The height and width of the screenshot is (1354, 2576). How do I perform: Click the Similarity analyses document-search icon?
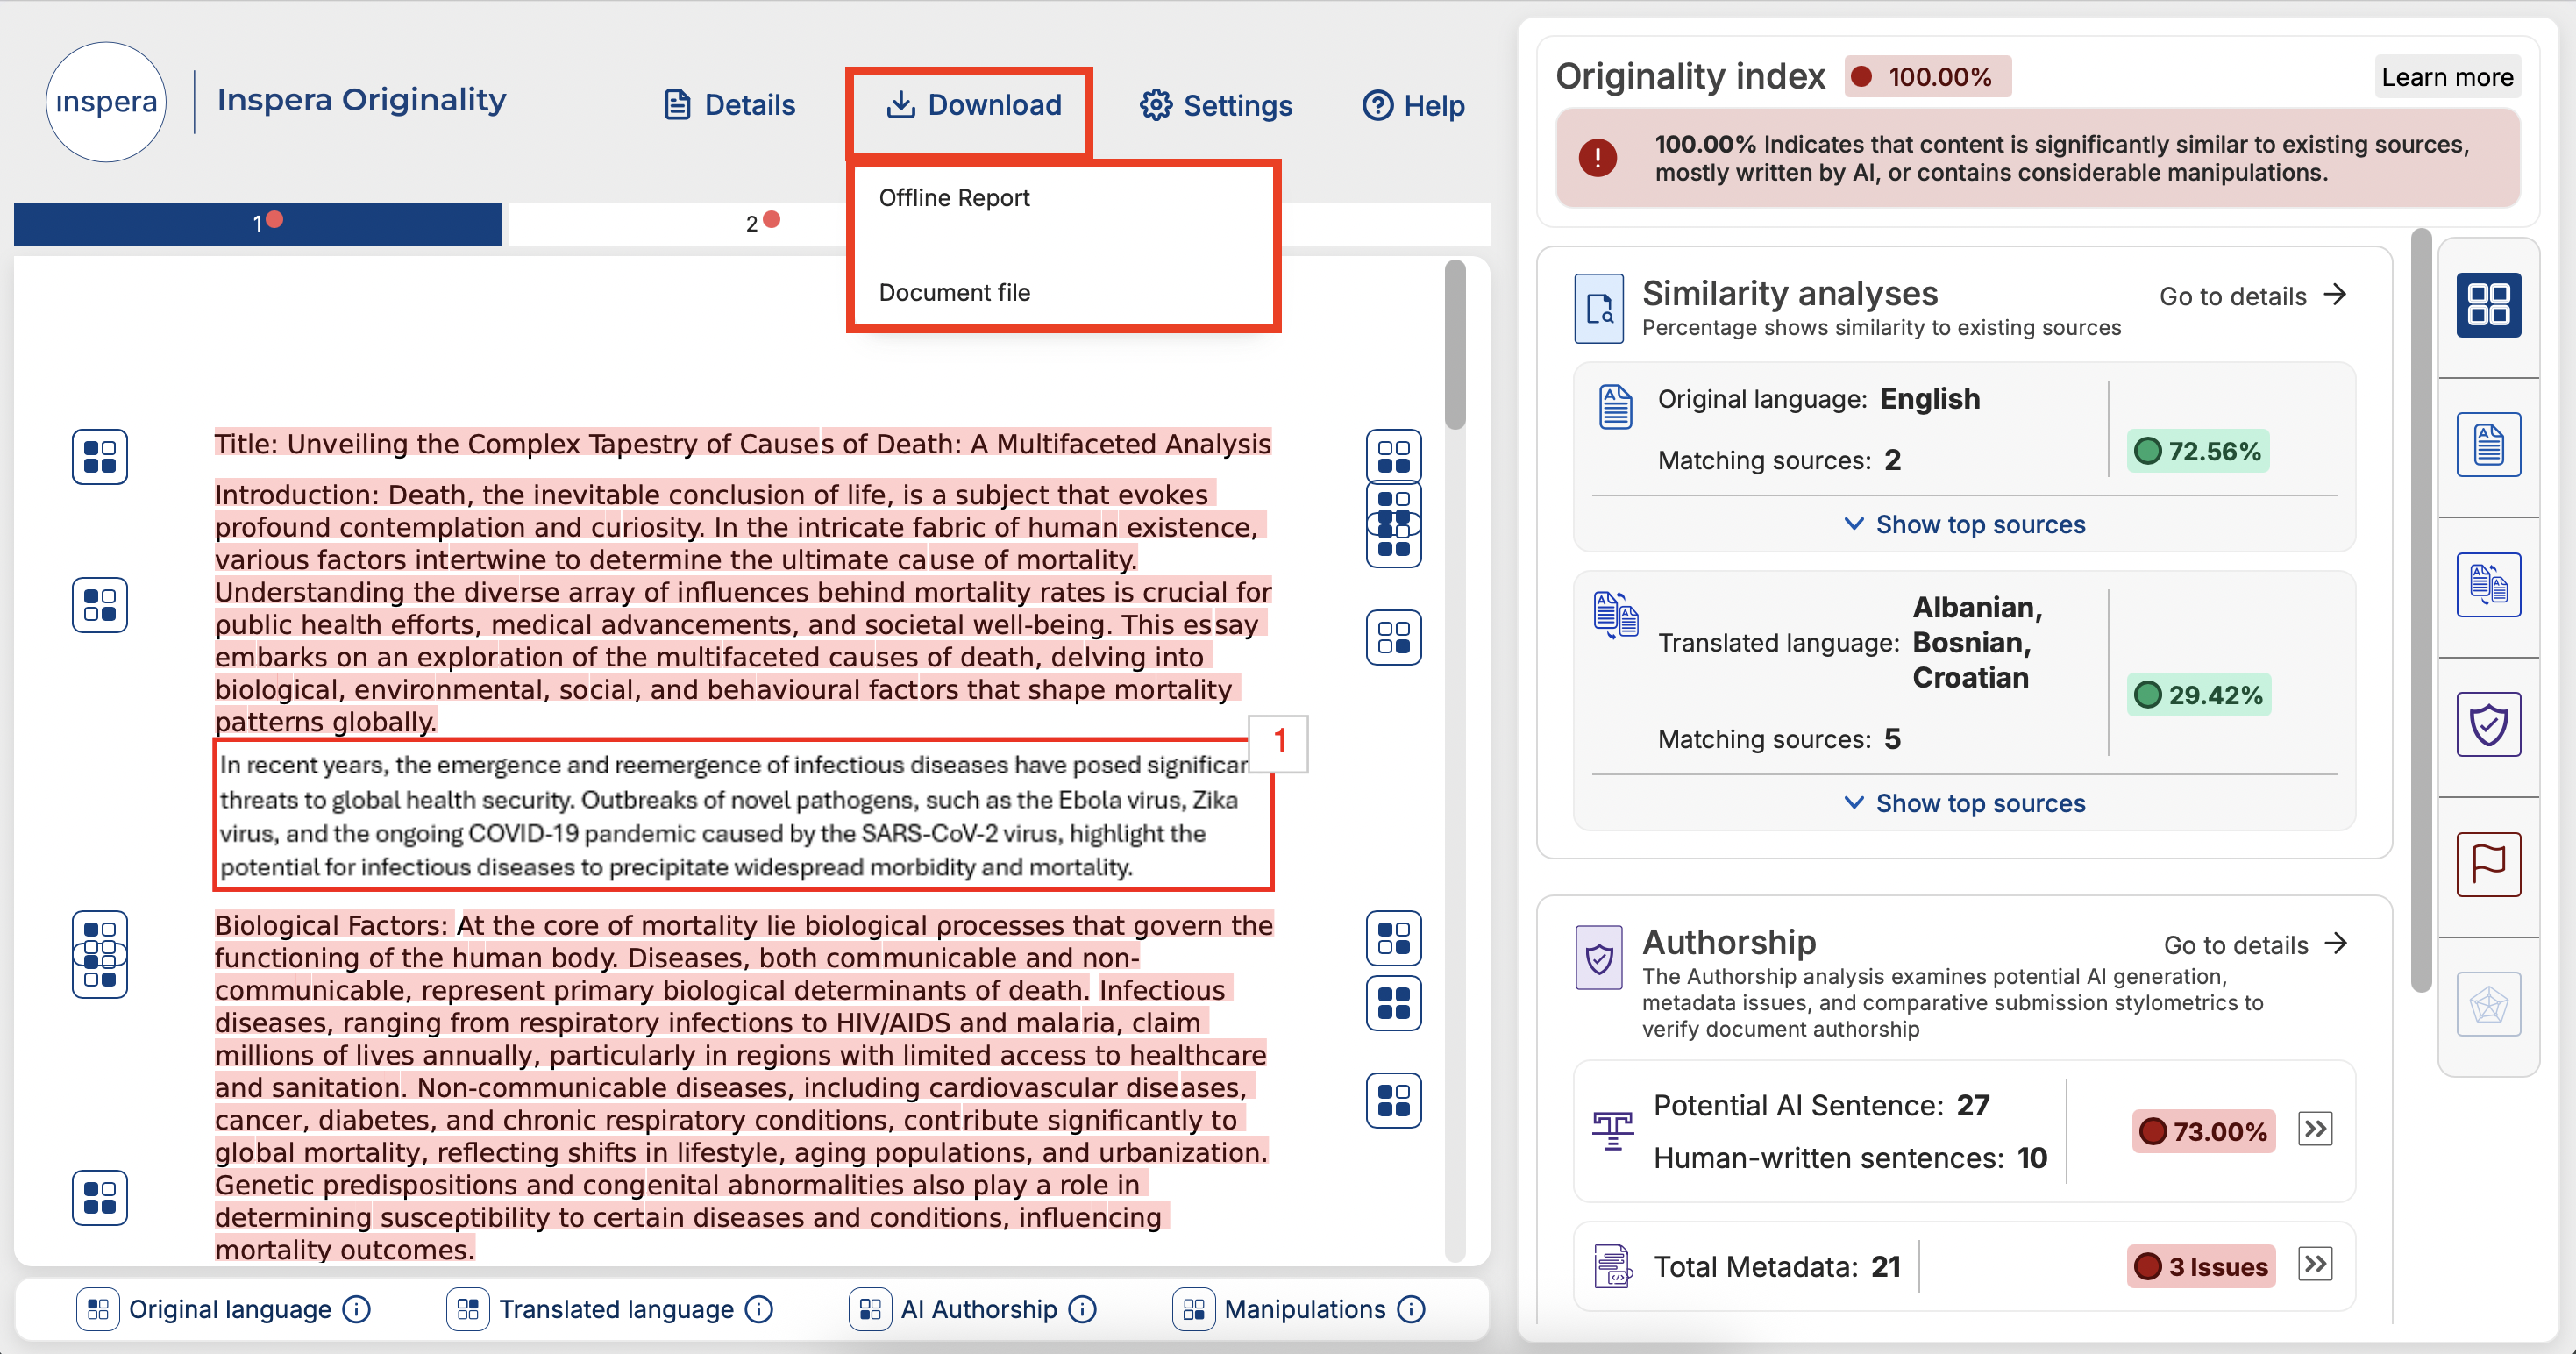pos(1599,309)
